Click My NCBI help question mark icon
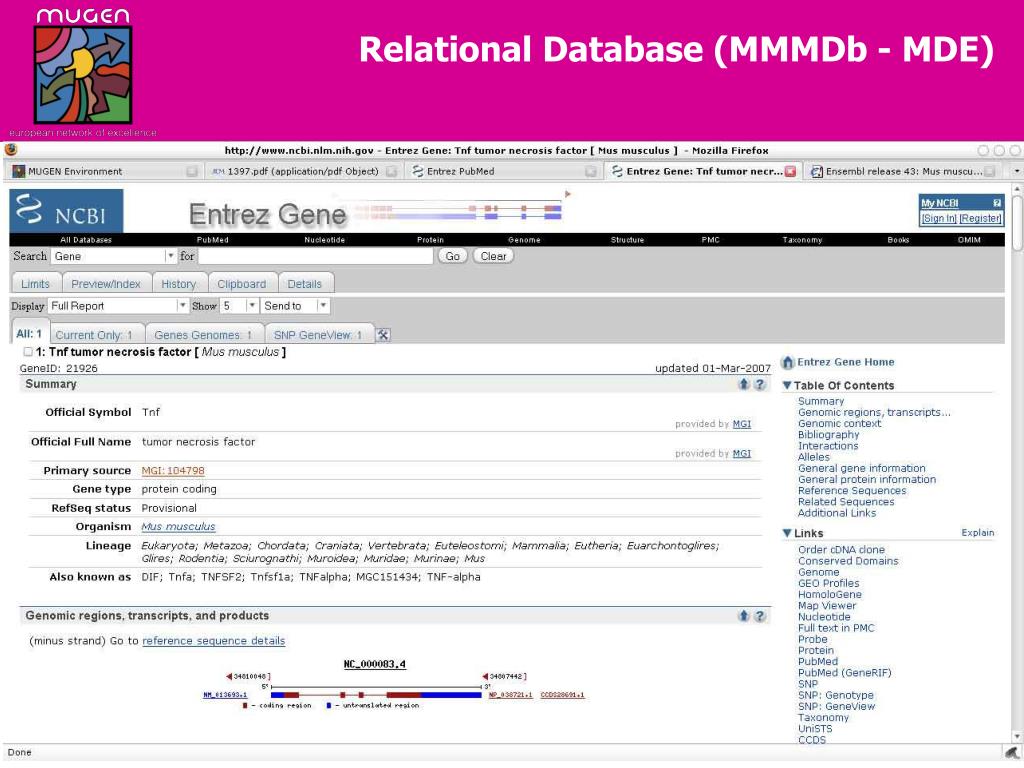The image size is (1024, 768). click(997, 203)
